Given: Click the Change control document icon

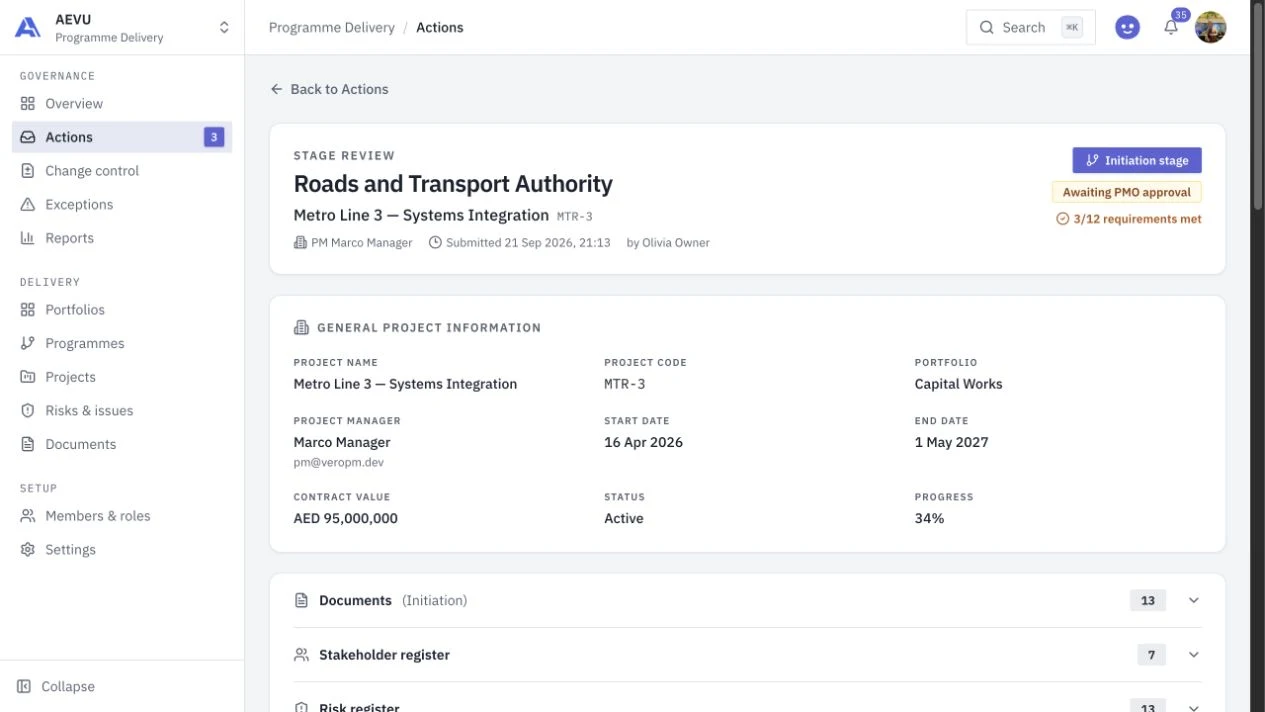Looking at the screenshot, I should [28, 171].
